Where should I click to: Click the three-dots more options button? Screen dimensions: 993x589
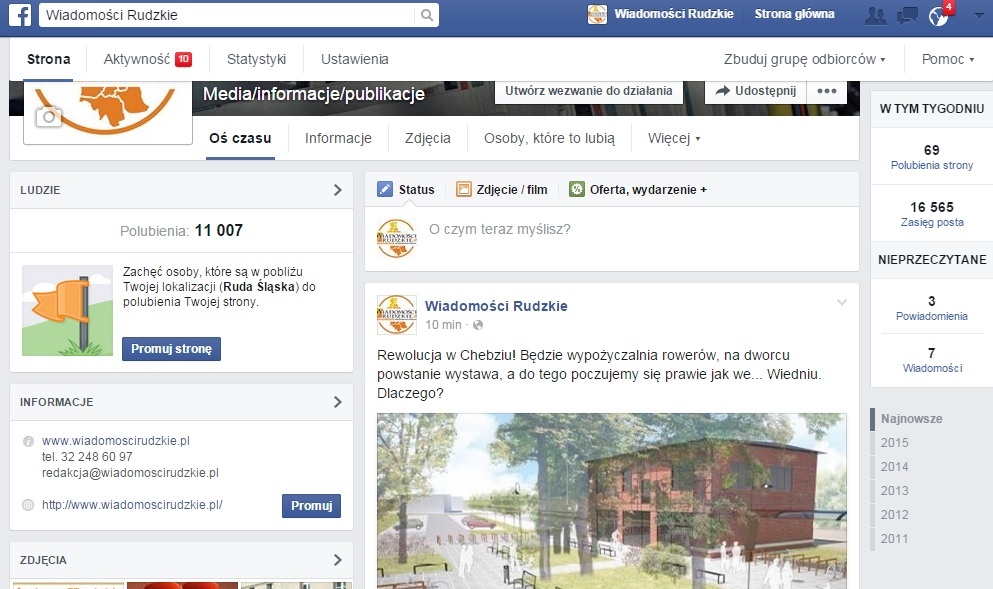826,91
